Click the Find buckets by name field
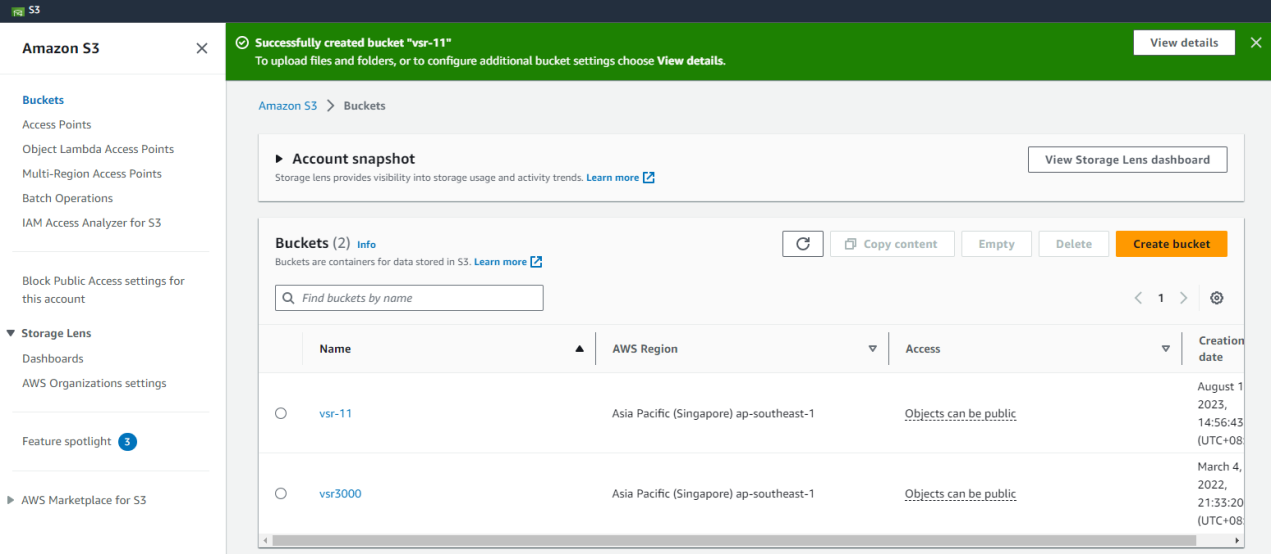Screen dimensions: 1271x554 click(409, 298)
